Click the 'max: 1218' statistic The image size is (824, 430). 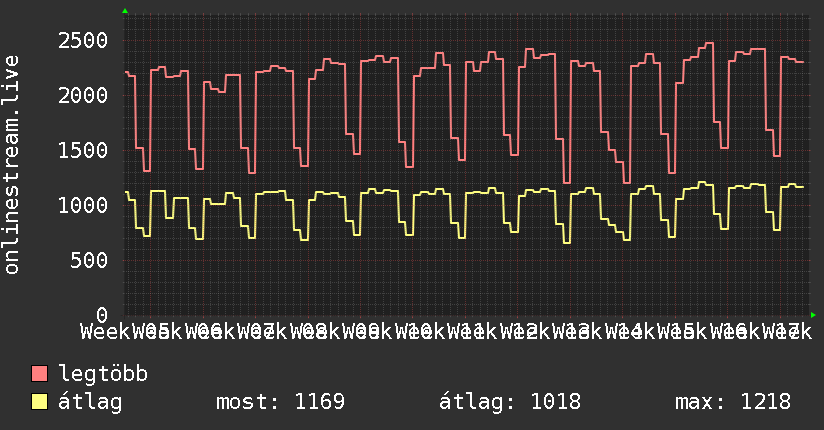pyautogui.click(x=732, y=402)
